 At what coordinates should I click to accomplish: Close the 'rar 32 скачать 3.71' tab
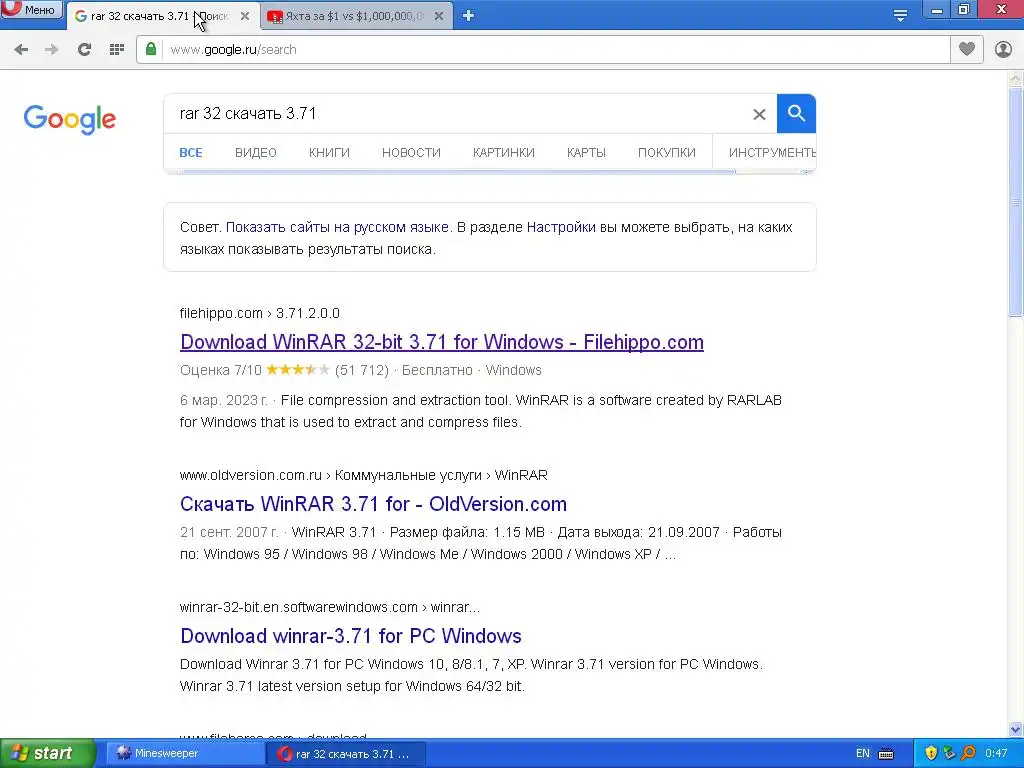click(x=245, y=16)
